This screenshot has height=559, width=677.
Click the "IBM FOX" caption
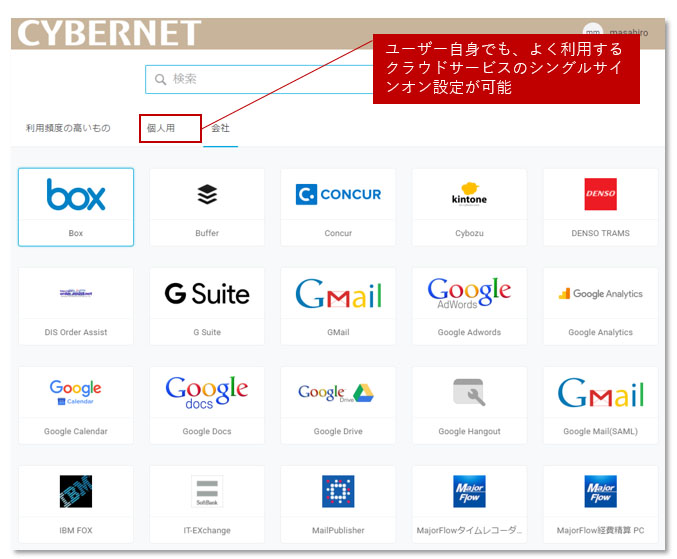pos(76,530)
